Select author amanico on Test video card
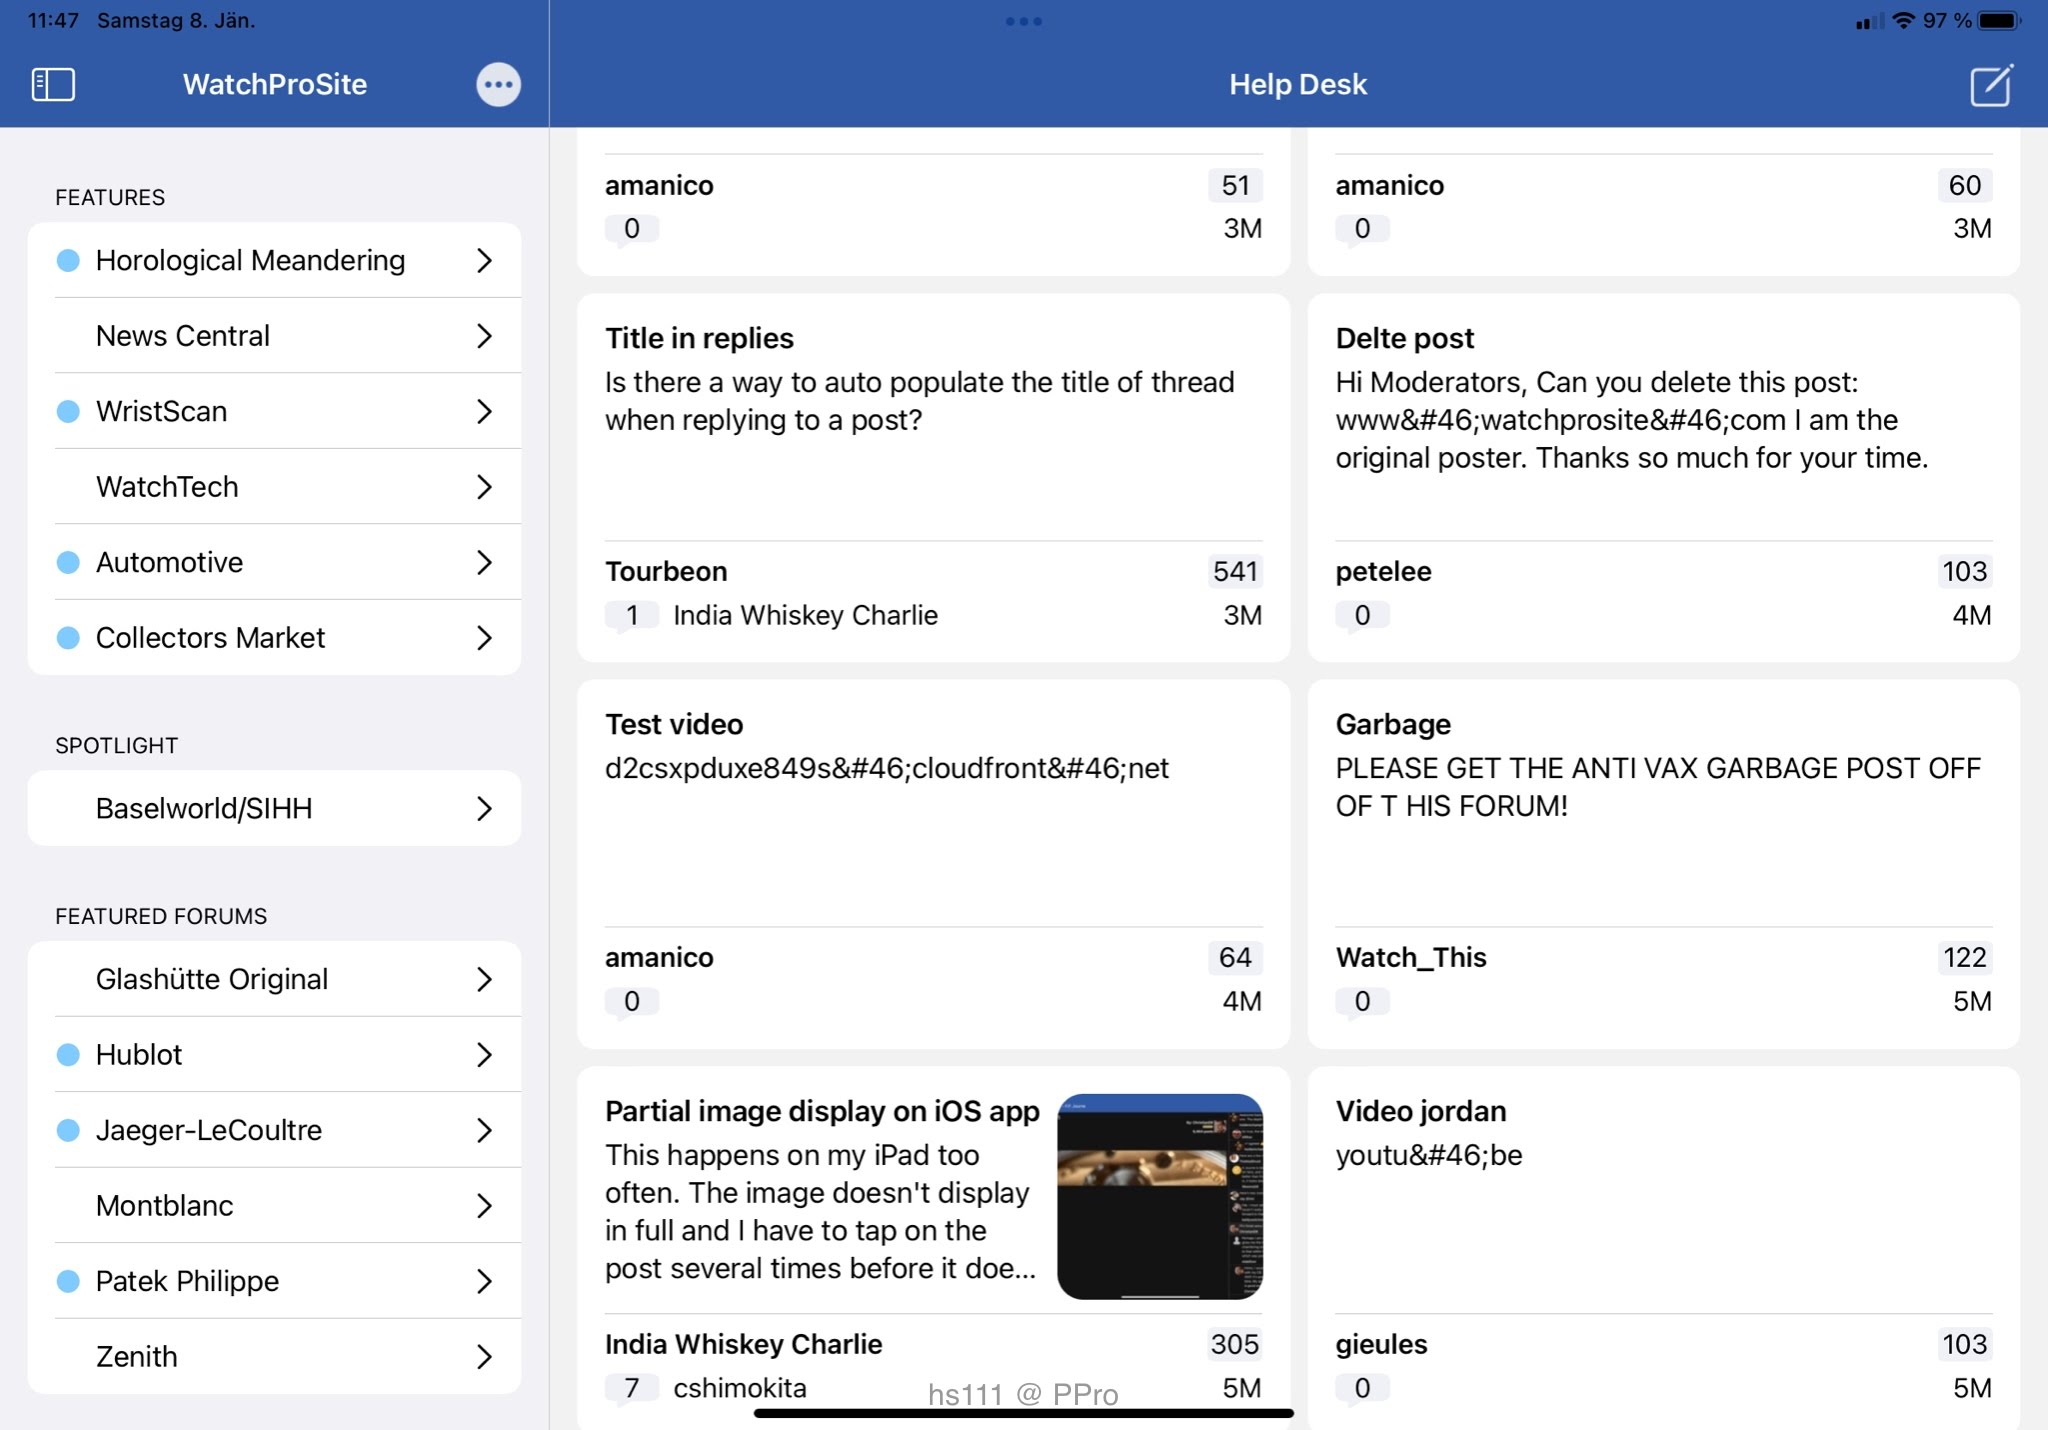This screenshot has width=2048, height=1430. click(x=659, y=957)
